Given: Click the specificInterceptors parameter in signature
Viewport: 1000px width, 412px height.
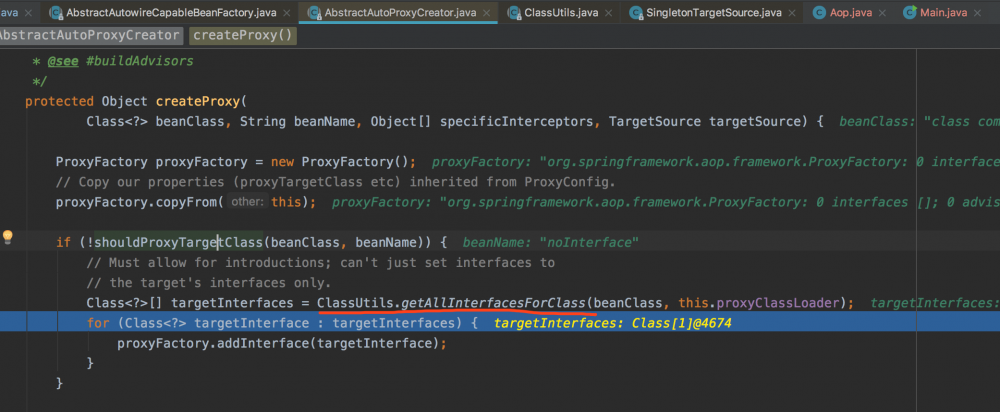Looking at the screenshot, I should pos(517,121).
